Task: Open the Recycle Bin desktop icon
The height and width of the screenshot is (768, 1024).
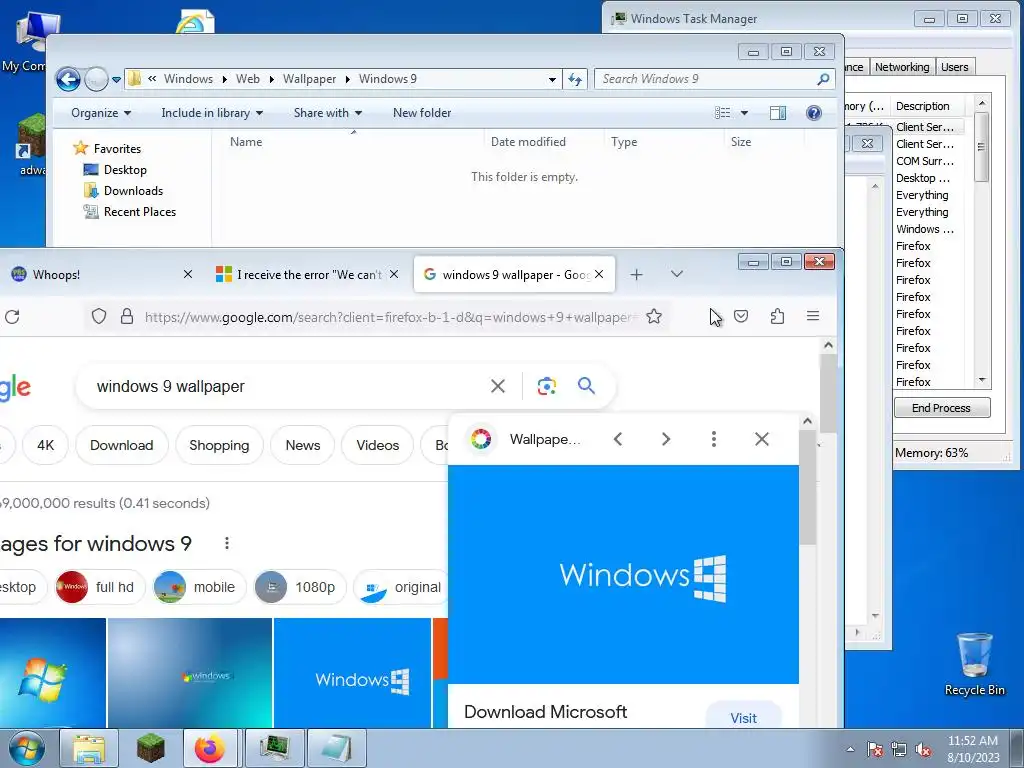Action: 974,664
